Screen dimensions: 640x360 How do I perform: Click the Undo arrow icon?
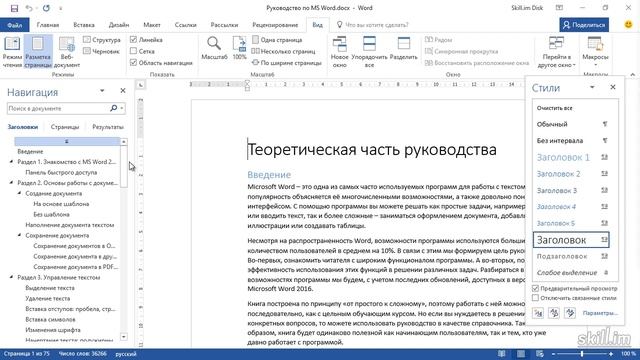(29, 8)
